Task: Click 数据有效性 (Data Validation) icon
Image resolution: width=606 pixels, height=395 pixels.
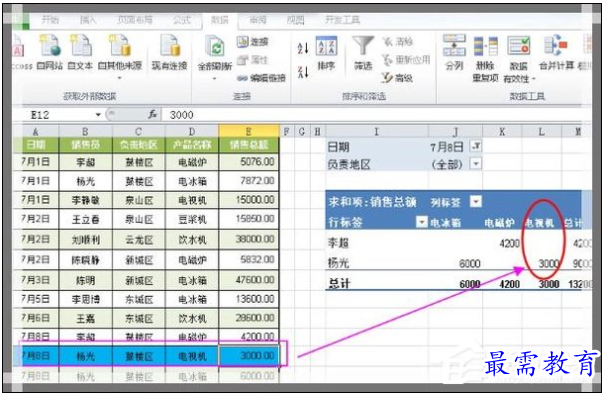Action: (x=519, y=46)
